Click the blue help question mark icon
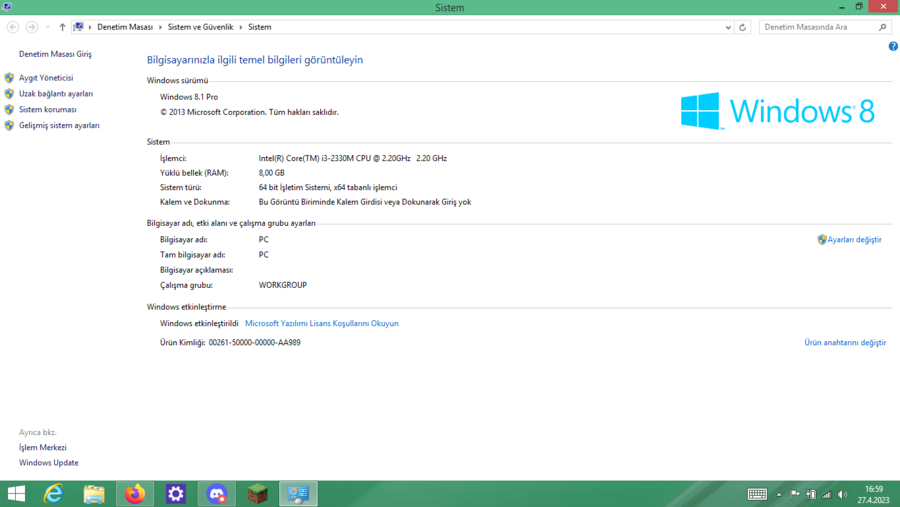This screenshot has width=900, height=507. [x=893, y=46]
